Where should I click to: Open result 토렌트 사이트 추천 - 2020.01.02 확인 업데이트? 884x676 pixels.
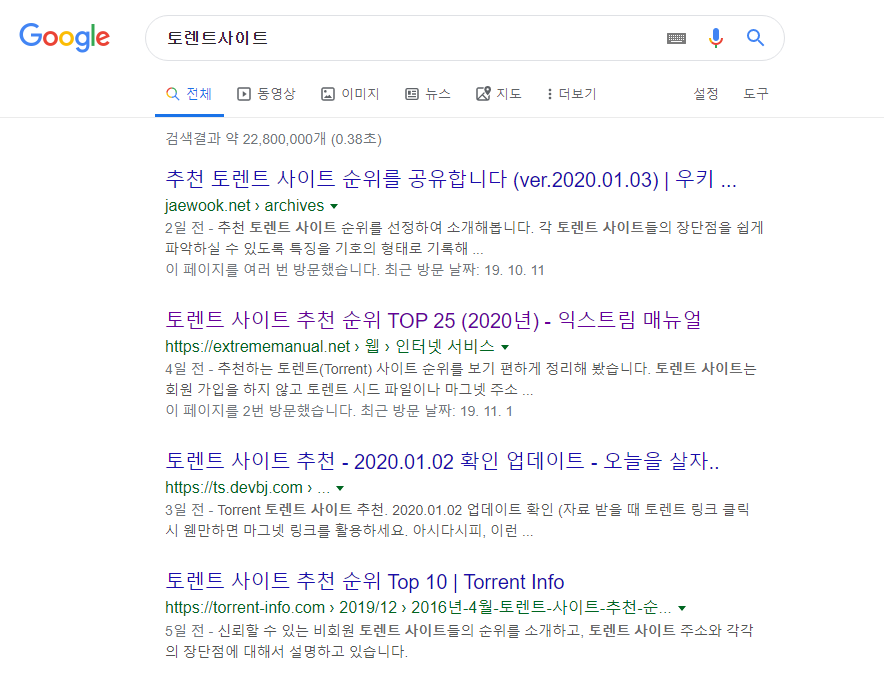[442, 461]
